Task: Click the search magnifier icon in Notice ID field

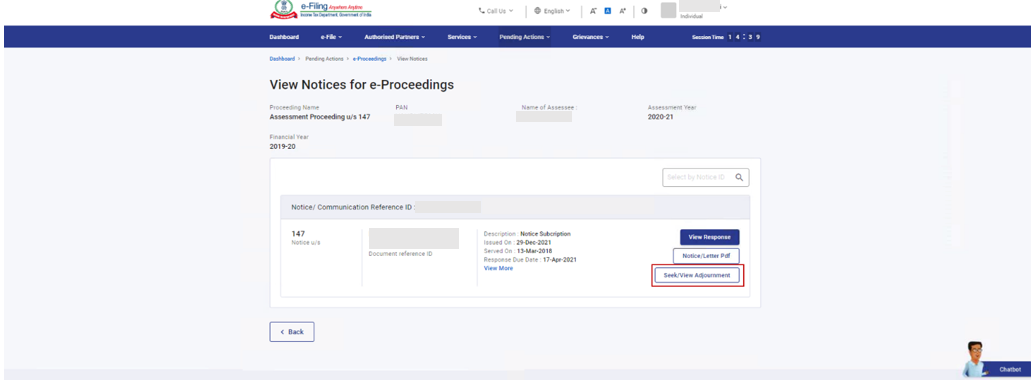Action: point(739,177)
